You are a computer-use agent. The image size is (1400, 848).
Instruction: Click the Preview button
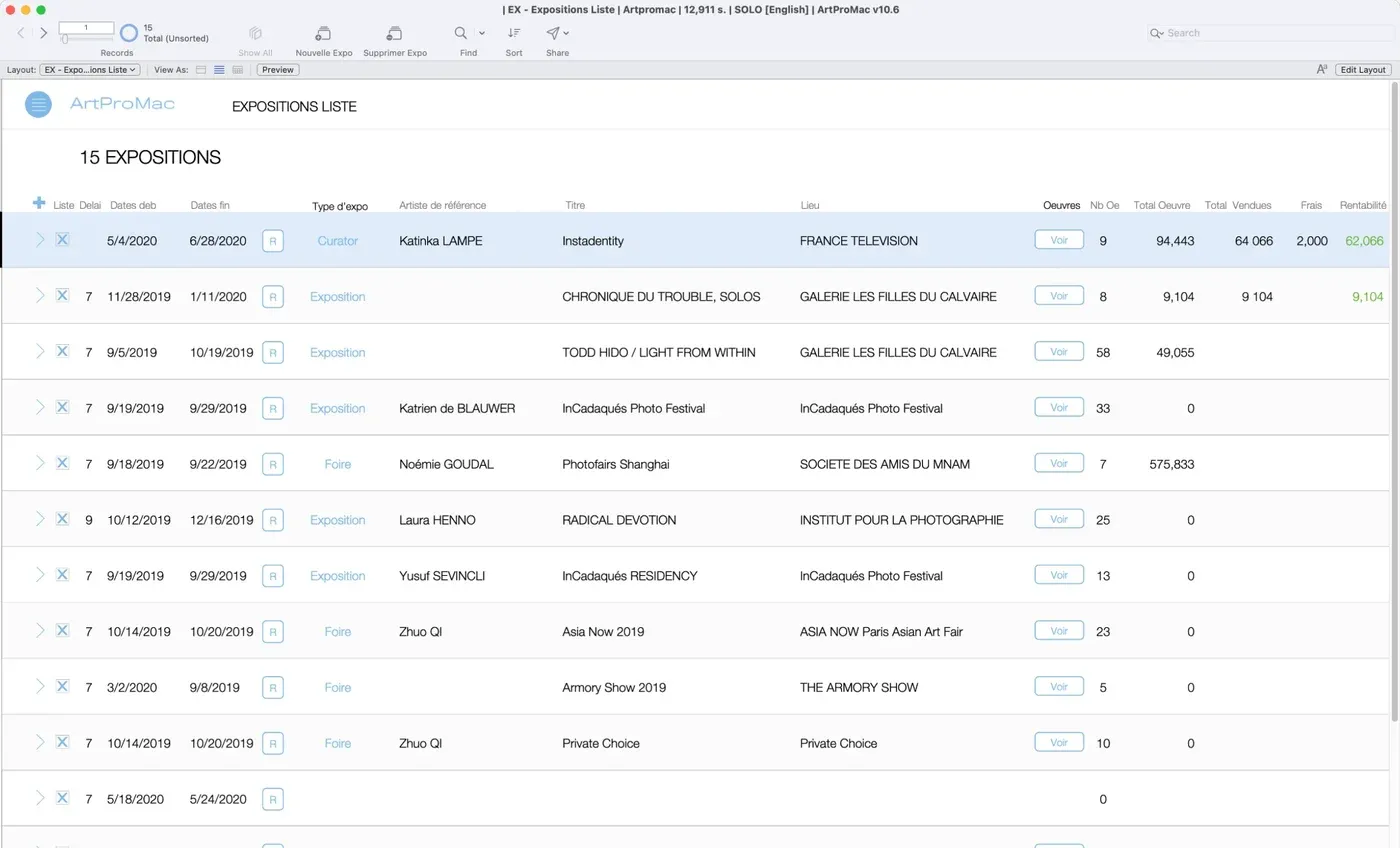coord(278,70)
